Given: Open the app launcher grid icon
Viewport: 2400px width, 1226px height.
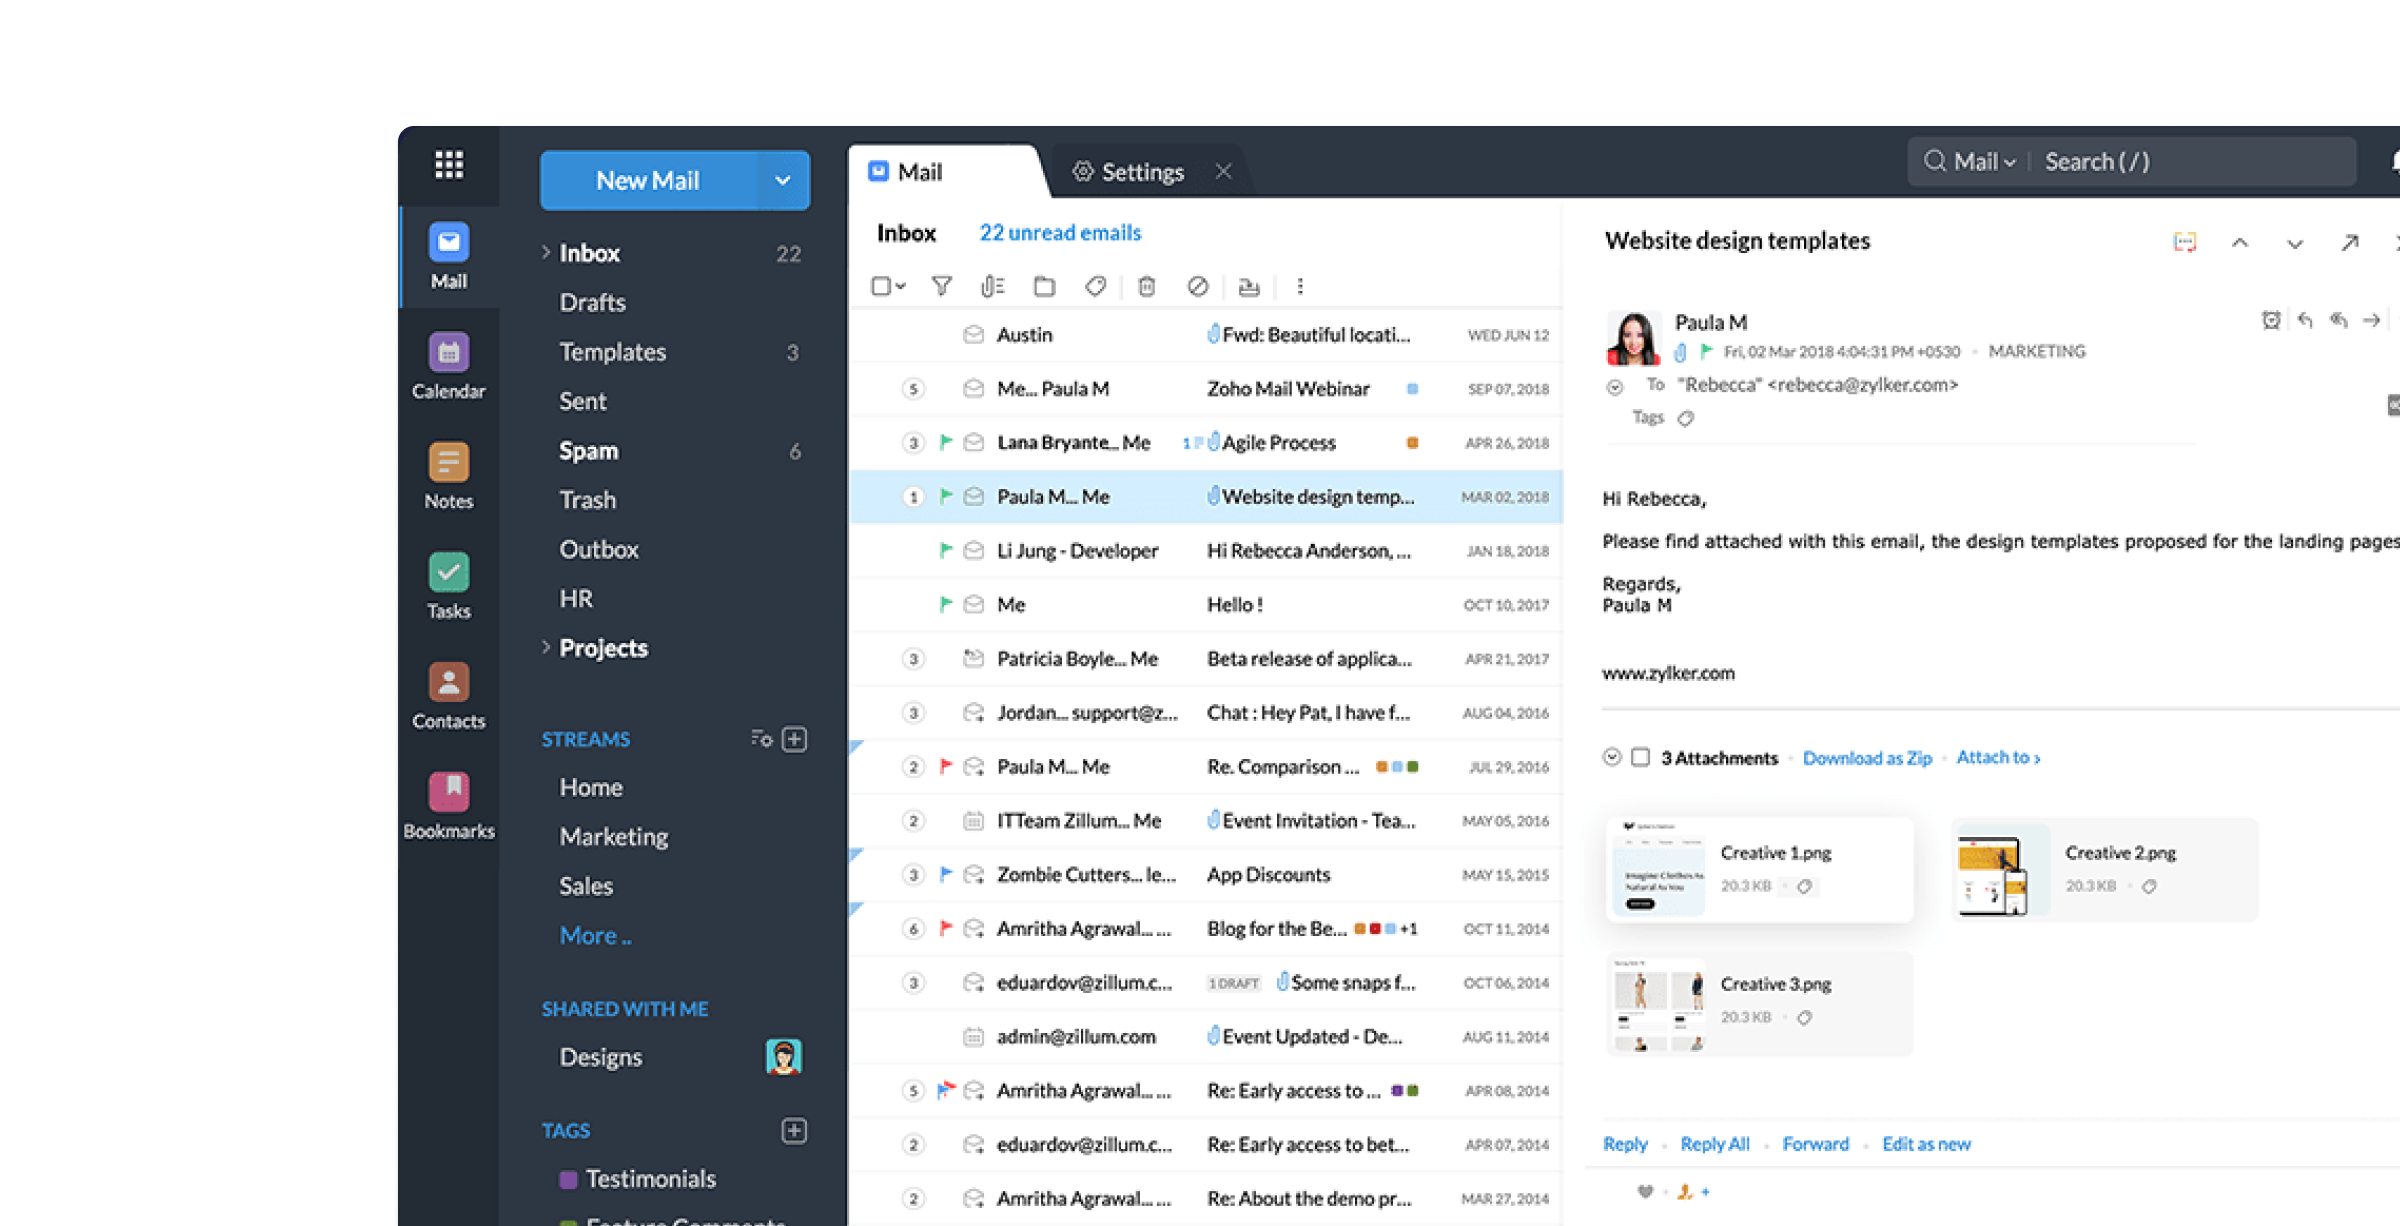Looking at the screenshot, I should [448, 164].
